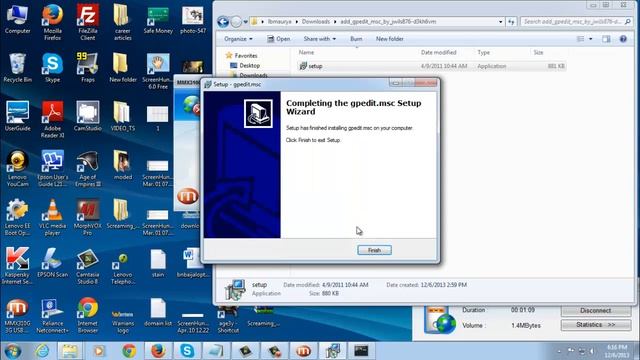Screen dimensions: 640x360
Task: Open the domain list file on desktop
Action: click(158, 312)
